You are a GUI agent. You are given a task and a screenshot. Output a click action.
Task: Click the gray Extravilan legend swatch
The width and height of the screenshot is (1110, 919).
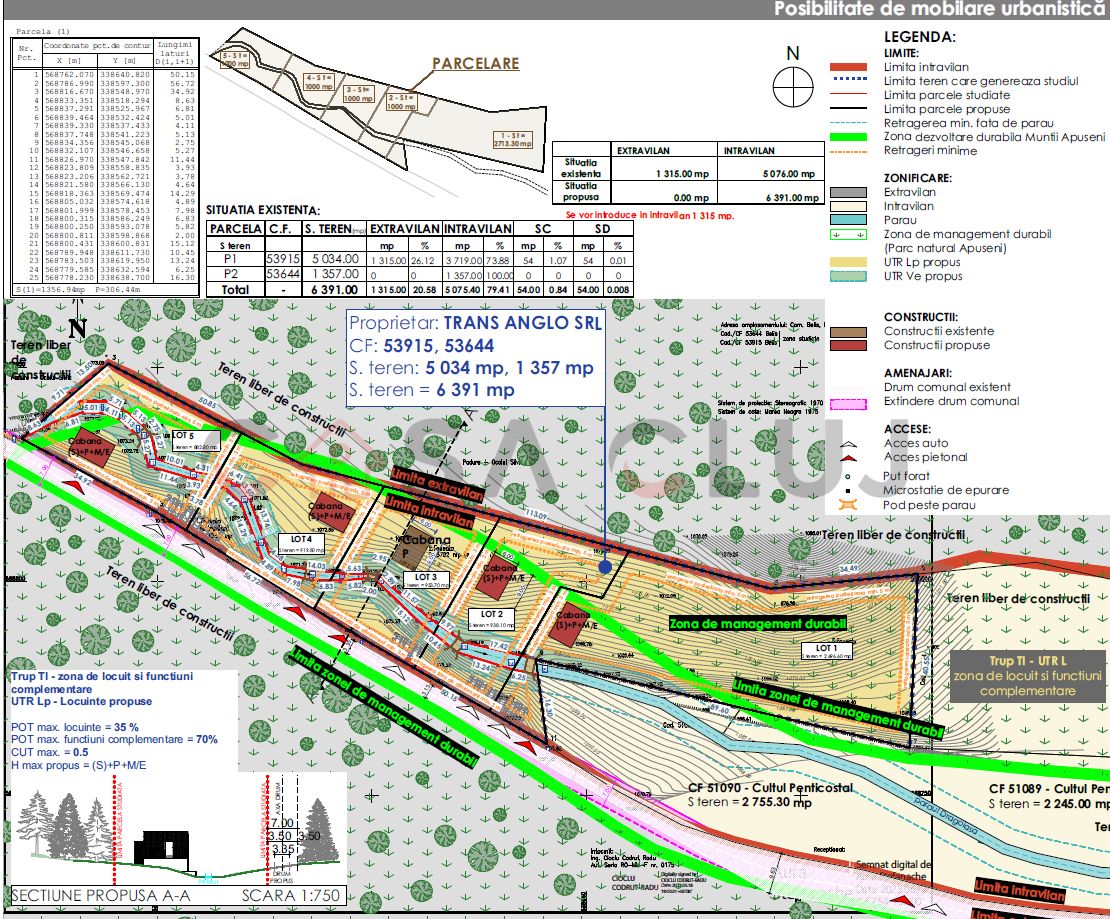pyautogui.click(x=848, y=193)
